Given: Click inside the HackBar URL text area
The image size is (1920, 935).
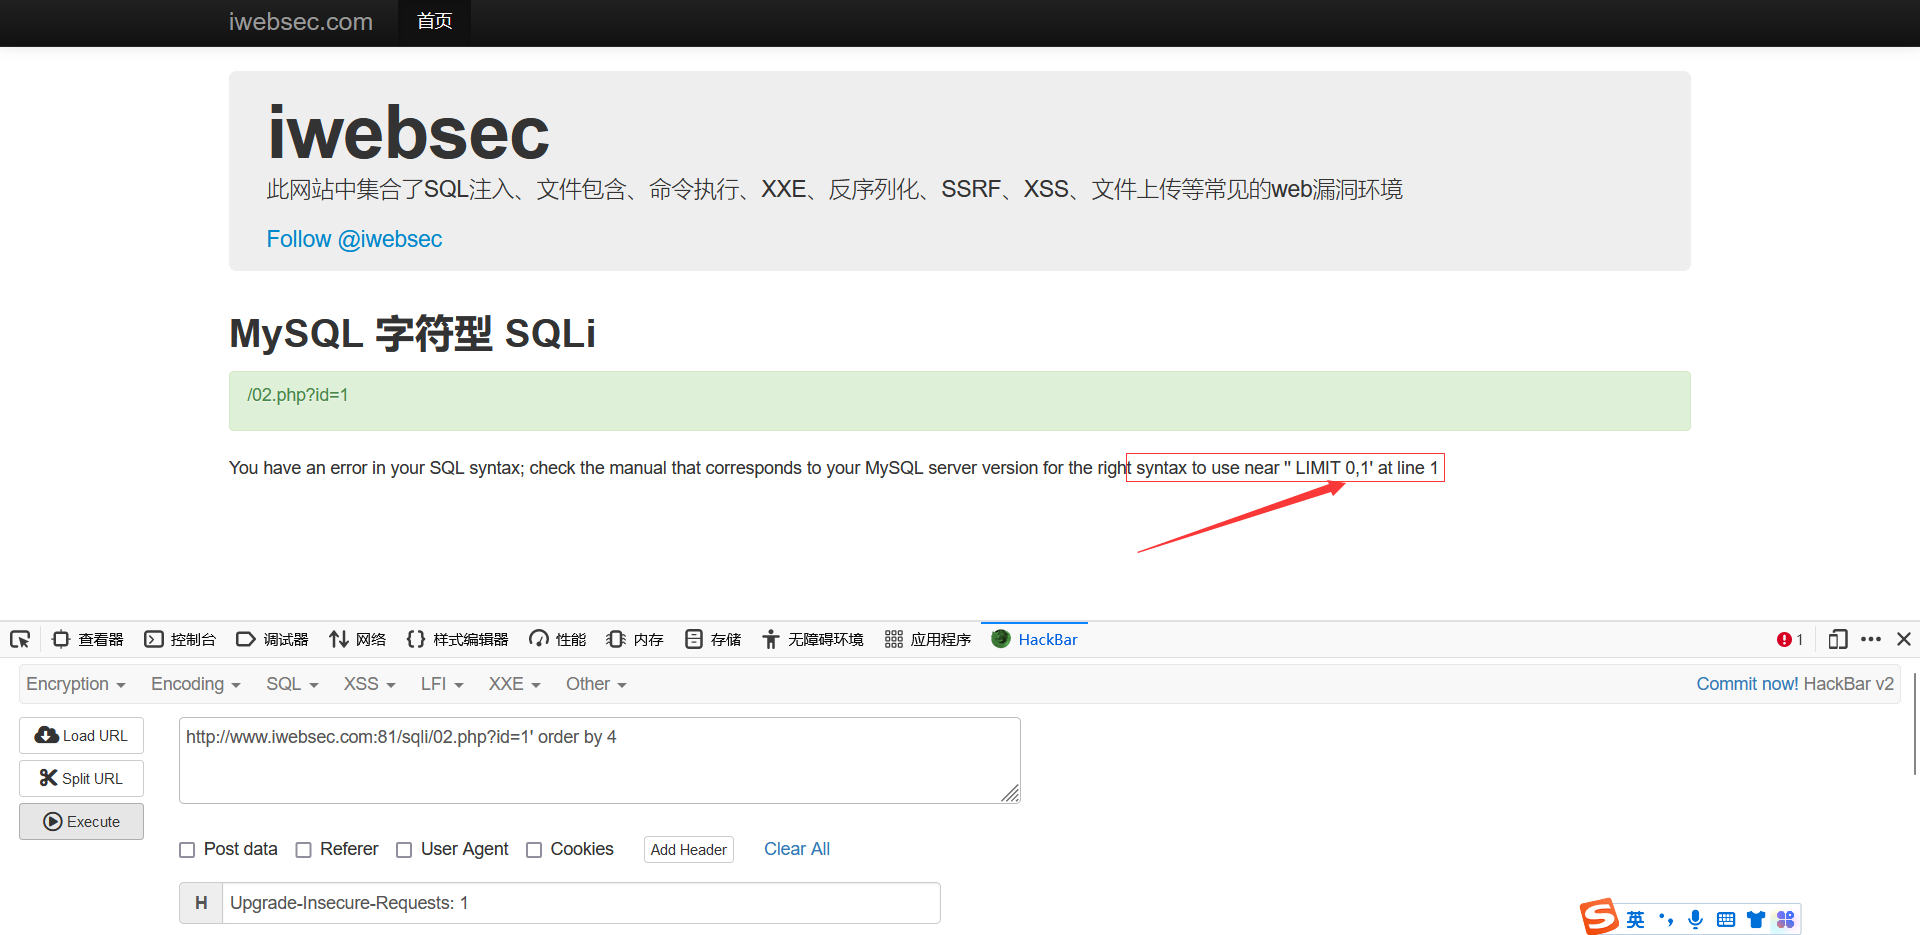Looking at the screenshot, I should (599, 759).
